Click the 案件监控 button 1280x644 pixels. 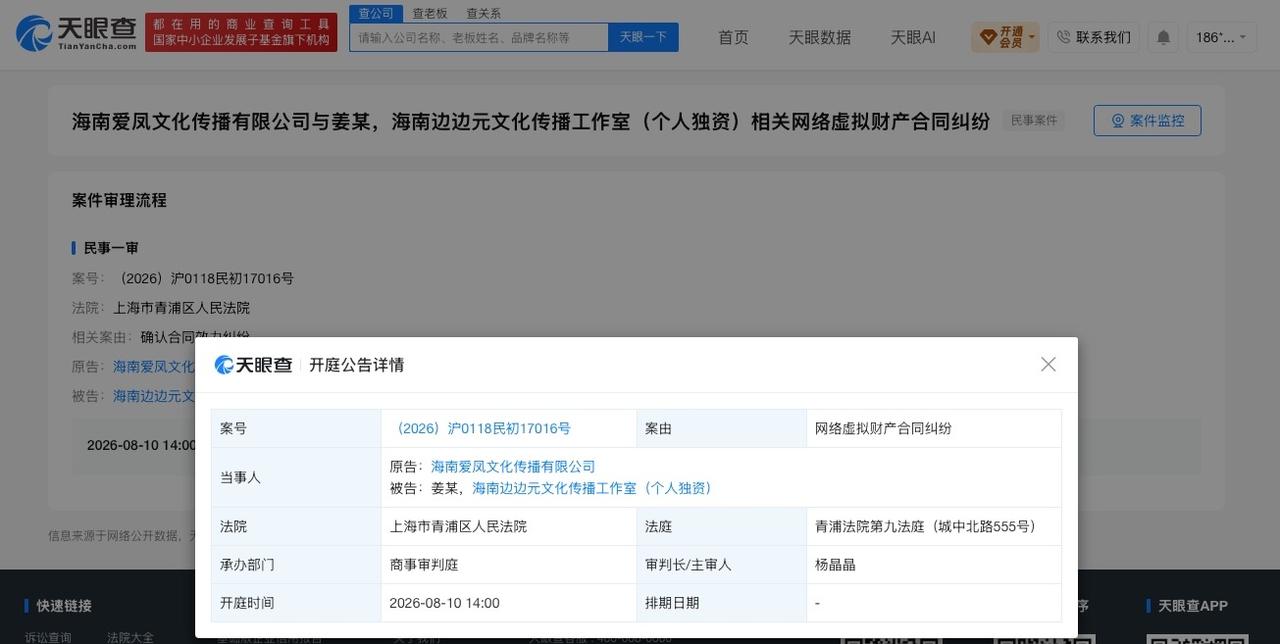pos(1147,120)
